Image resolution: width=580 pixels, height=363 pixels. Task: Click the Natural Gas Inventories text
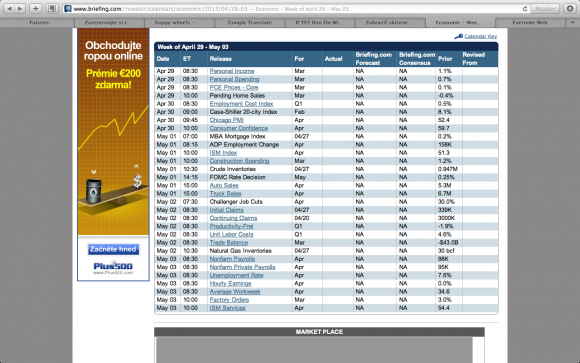tap(240, 251)
